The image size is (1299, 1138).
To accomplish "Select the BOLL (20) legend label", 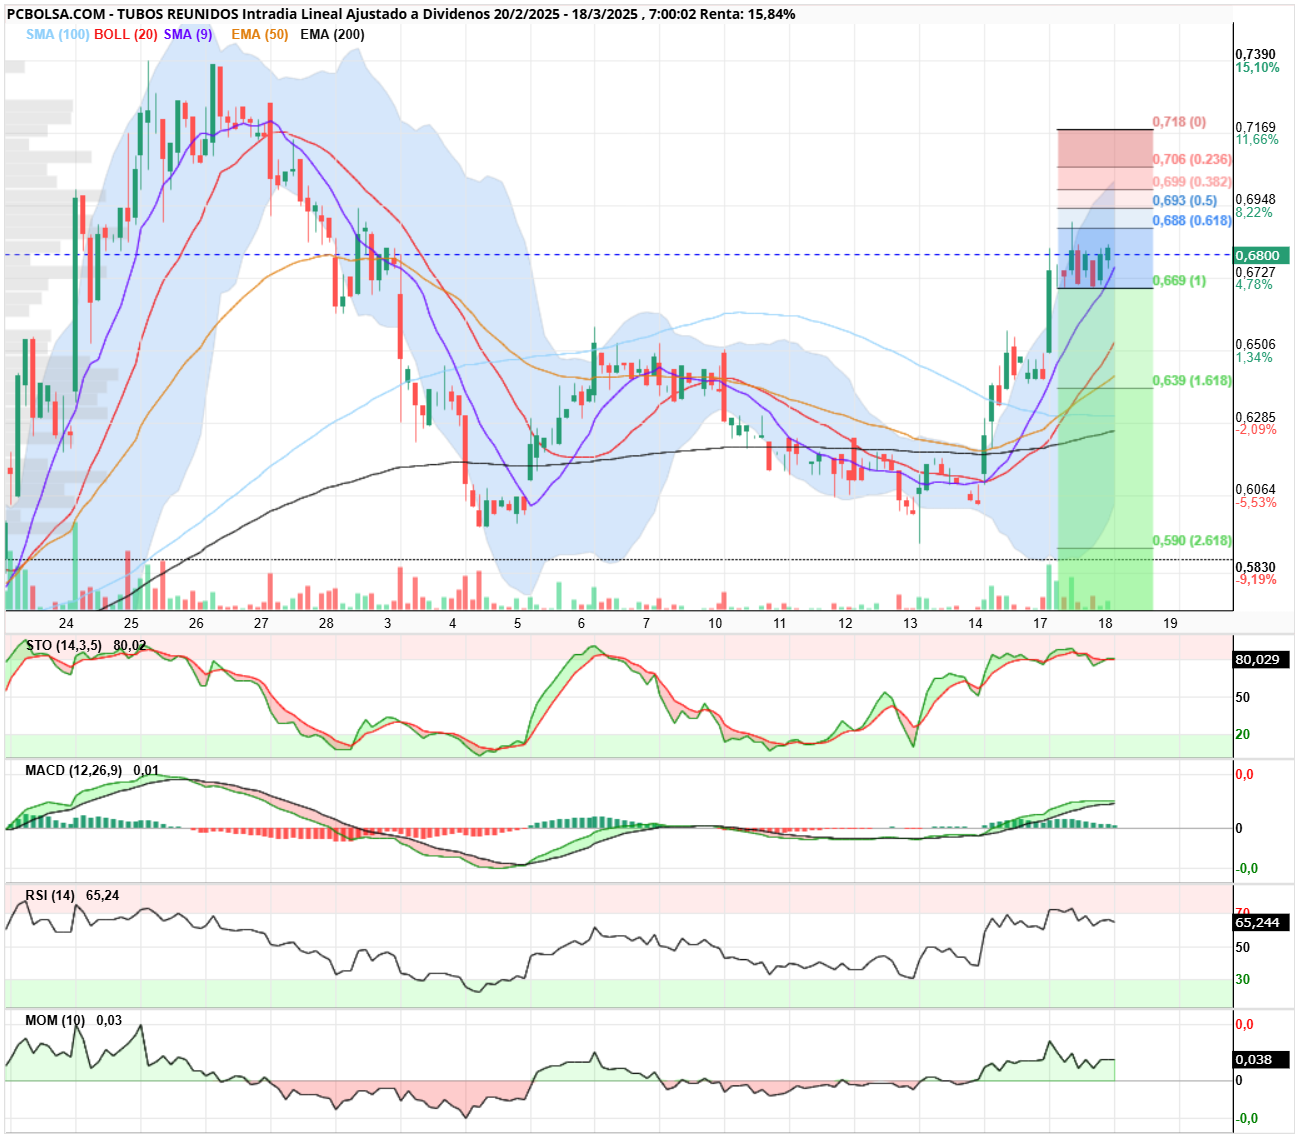I will (126, 34).
